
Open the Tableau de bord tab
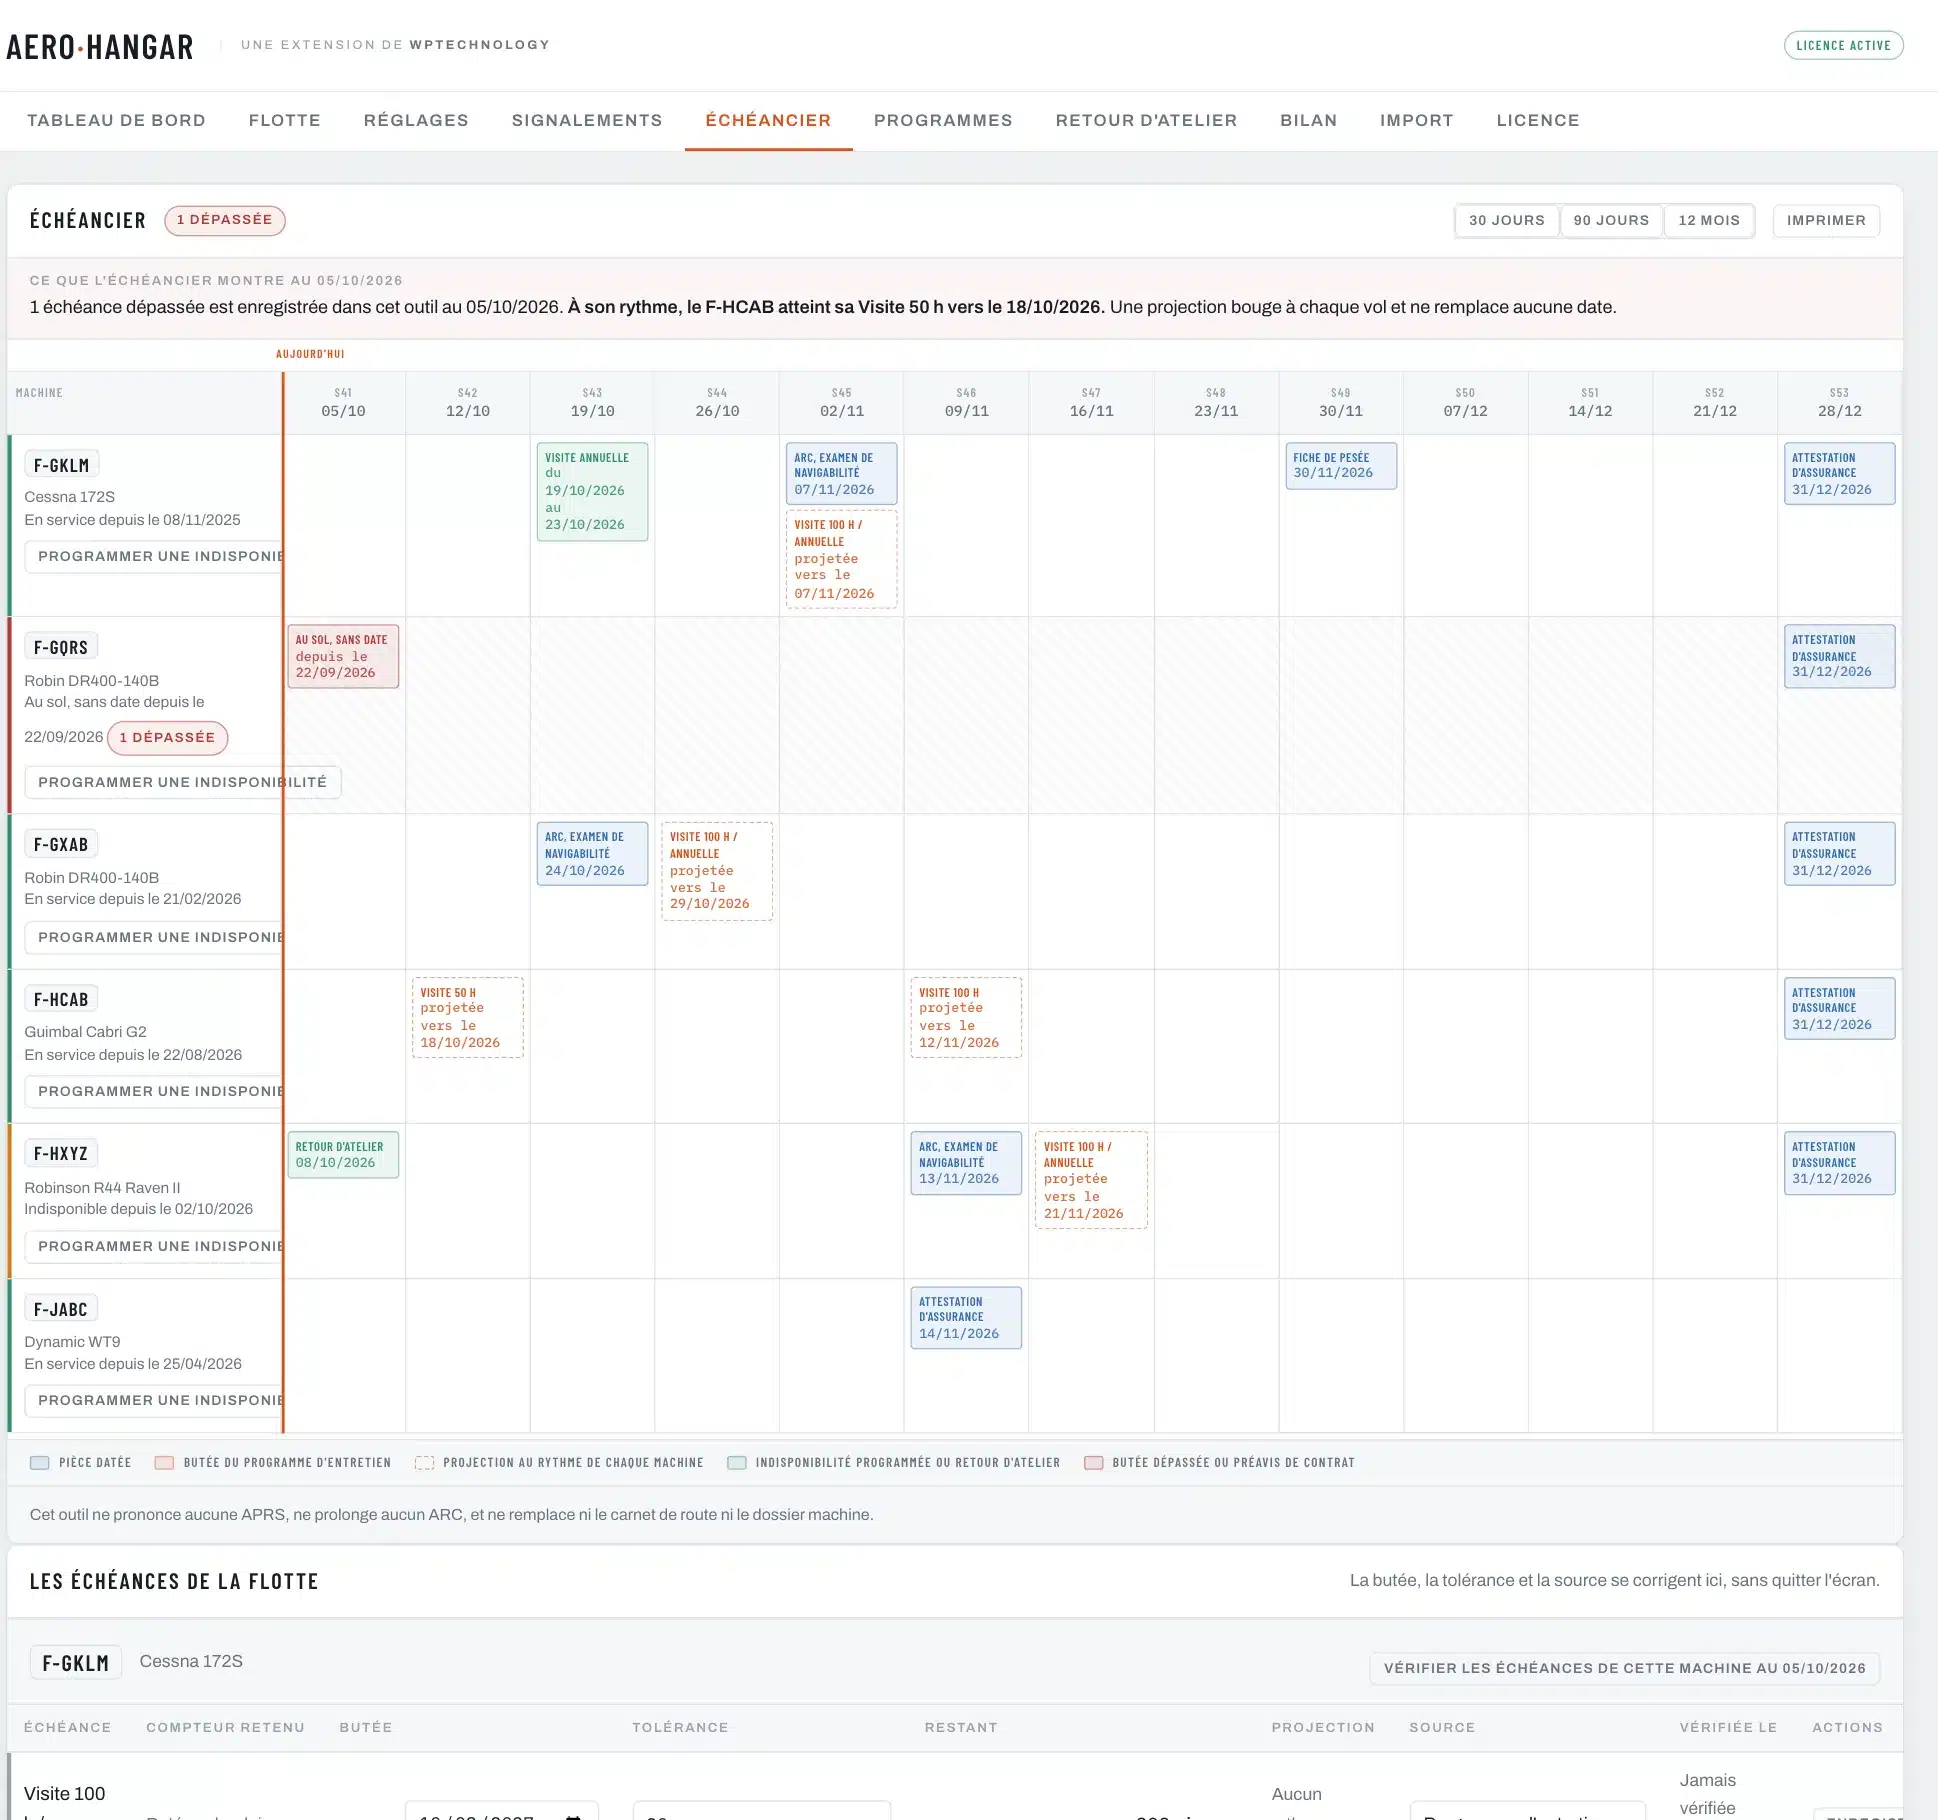[116, 120]
